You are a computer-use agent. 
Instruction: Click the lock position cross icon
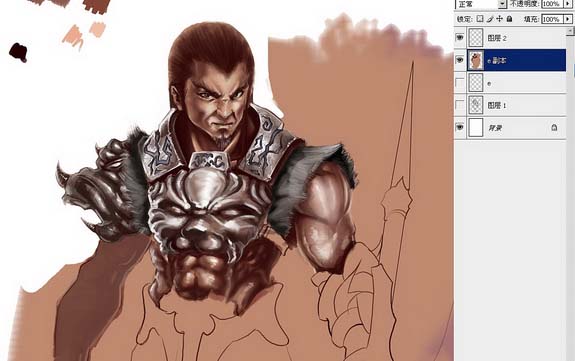(x=499, y=19)
